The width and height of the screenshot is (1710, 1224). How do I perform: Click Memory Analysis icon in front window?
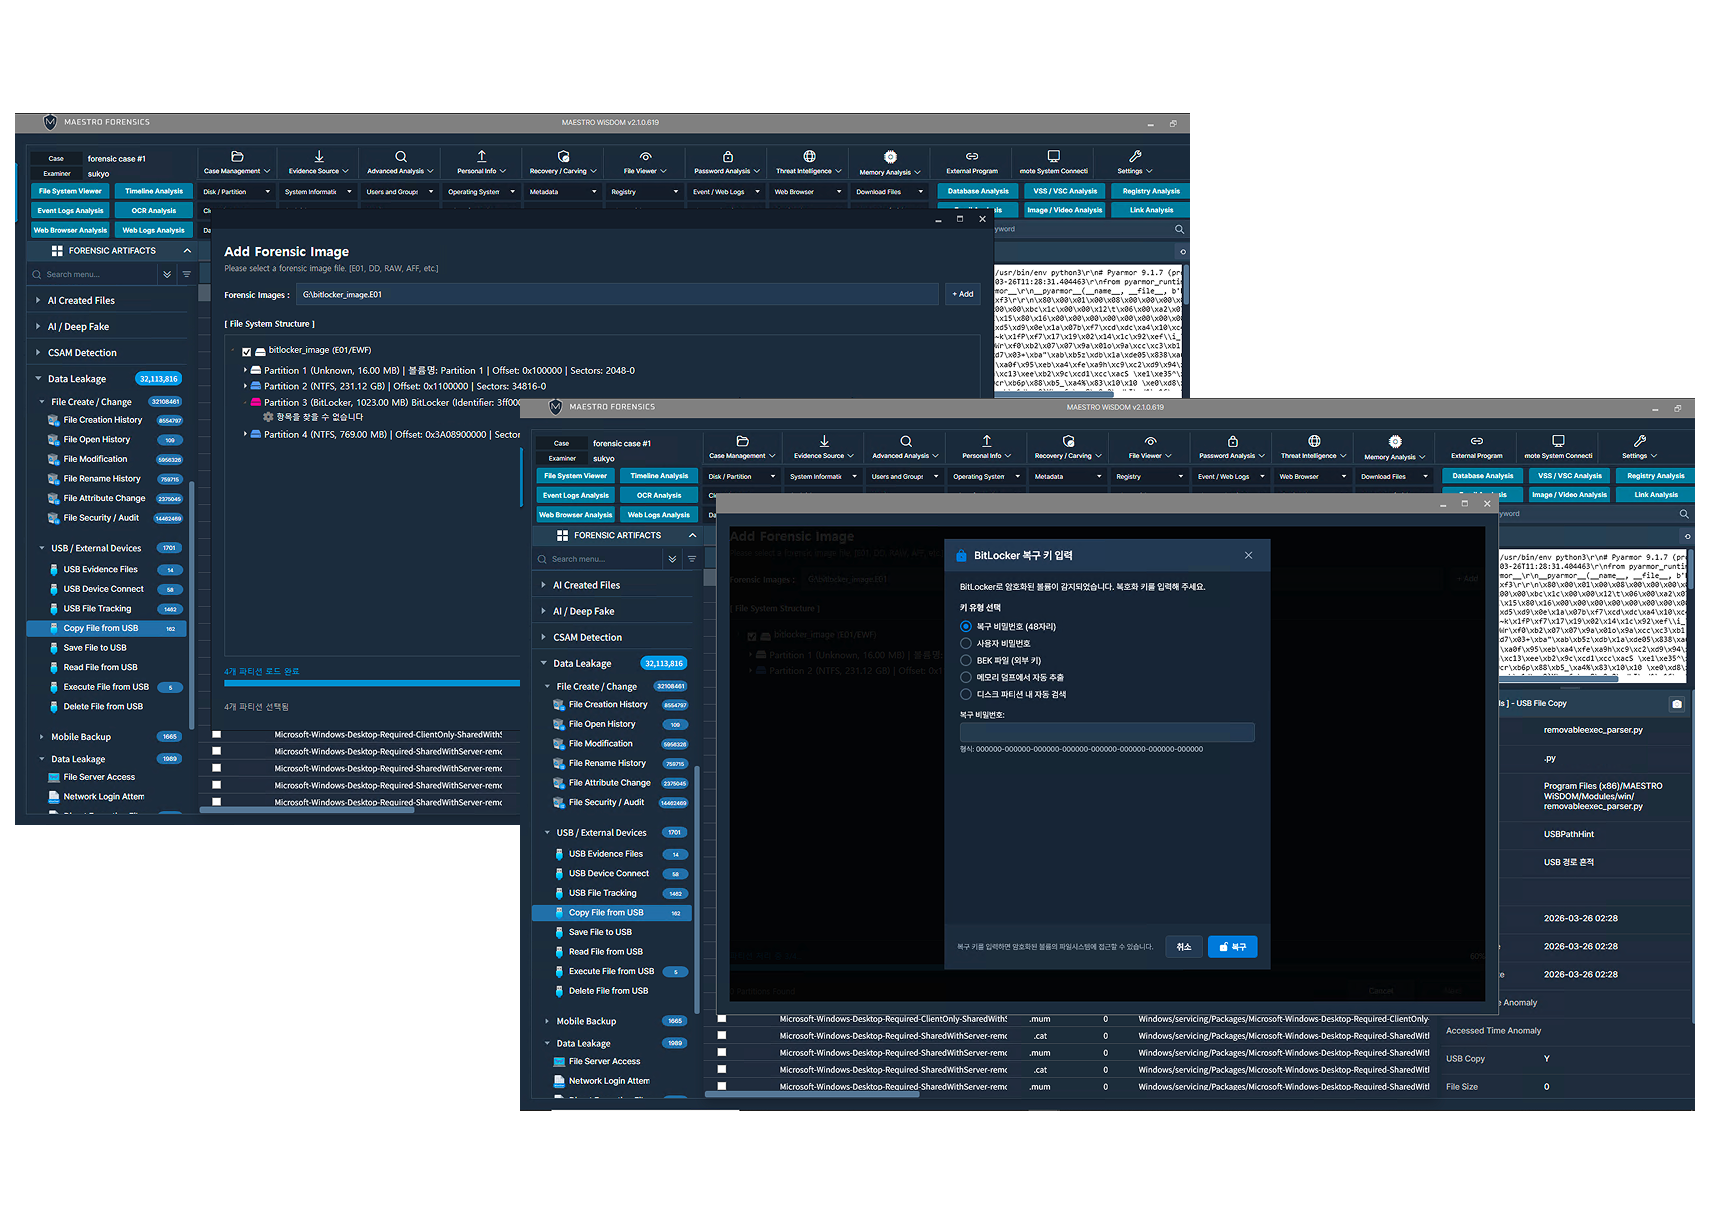tap(1395, 441)
